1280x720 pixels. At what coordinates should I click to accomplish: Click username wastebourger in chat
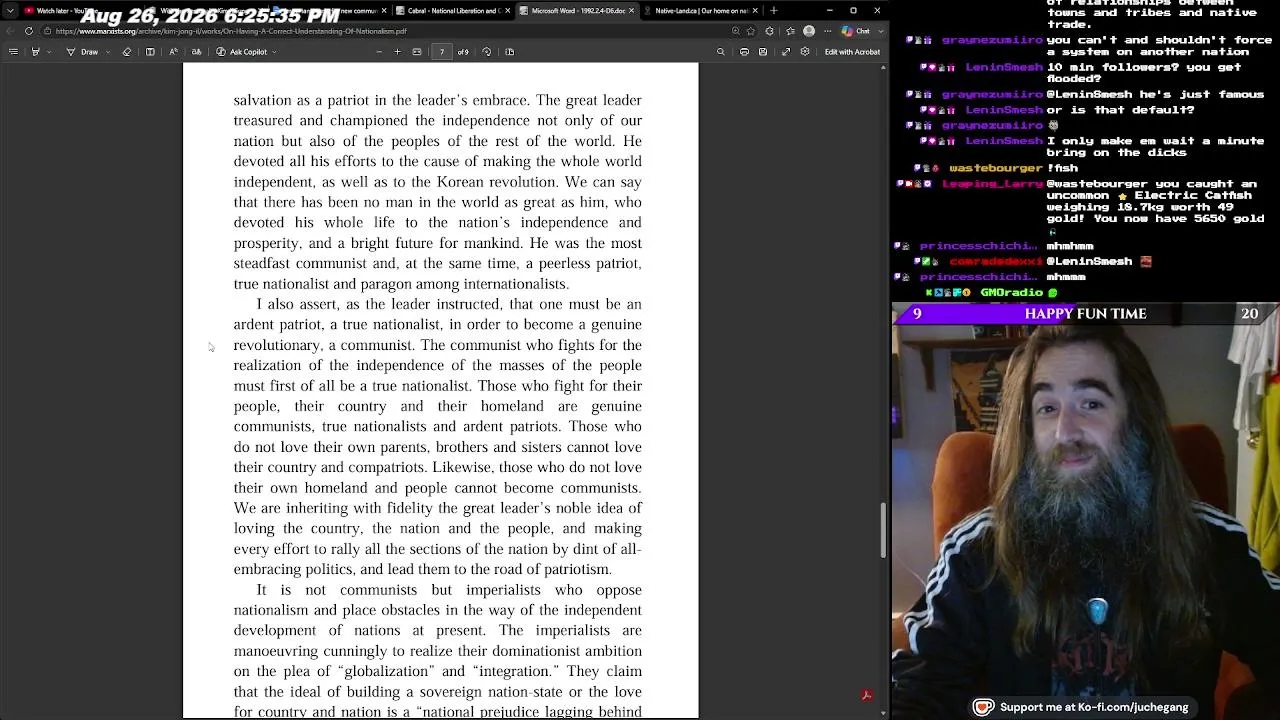click(996, 168)
